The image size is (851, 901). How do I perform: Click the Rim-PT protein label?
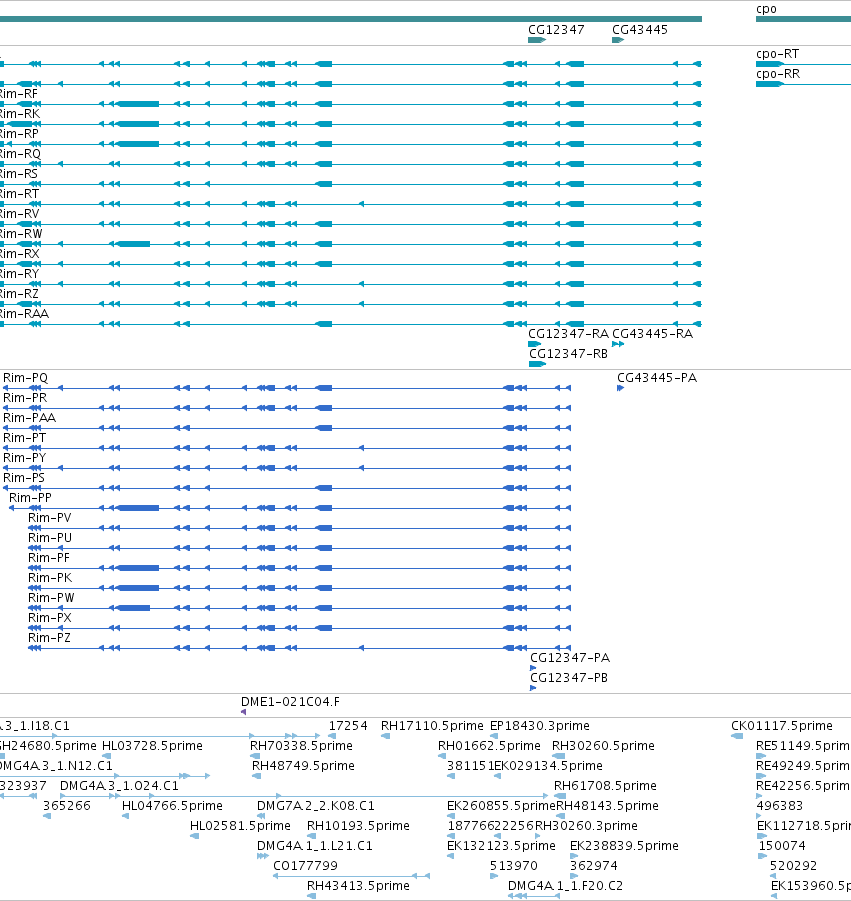pyautogui.click(x=24, y=438)
